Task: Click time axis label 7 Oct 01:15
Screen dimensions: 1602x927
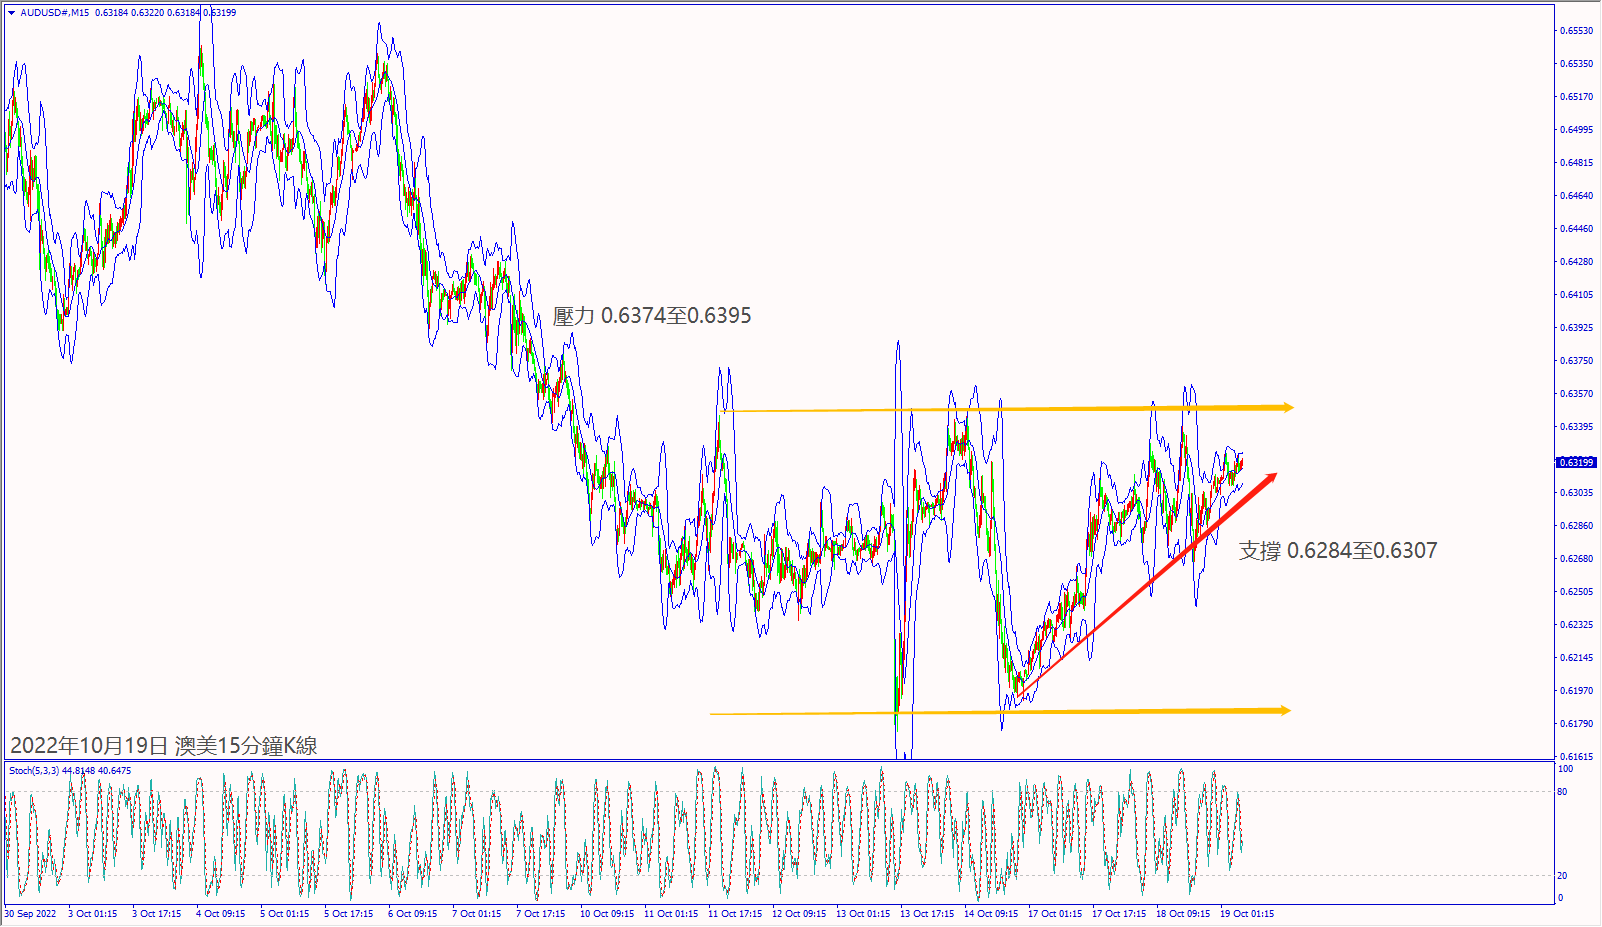Action: pyautogui.click(x=477, y=914)
